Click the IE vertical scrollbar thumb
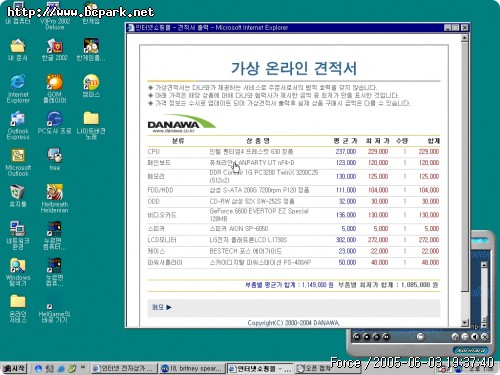 tap(465, 167)
